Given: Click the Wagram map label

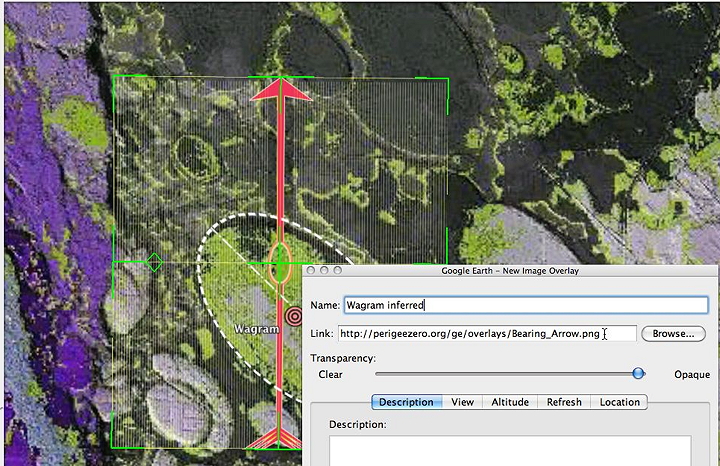Looking at the screenshot, I should pos(257,328).
